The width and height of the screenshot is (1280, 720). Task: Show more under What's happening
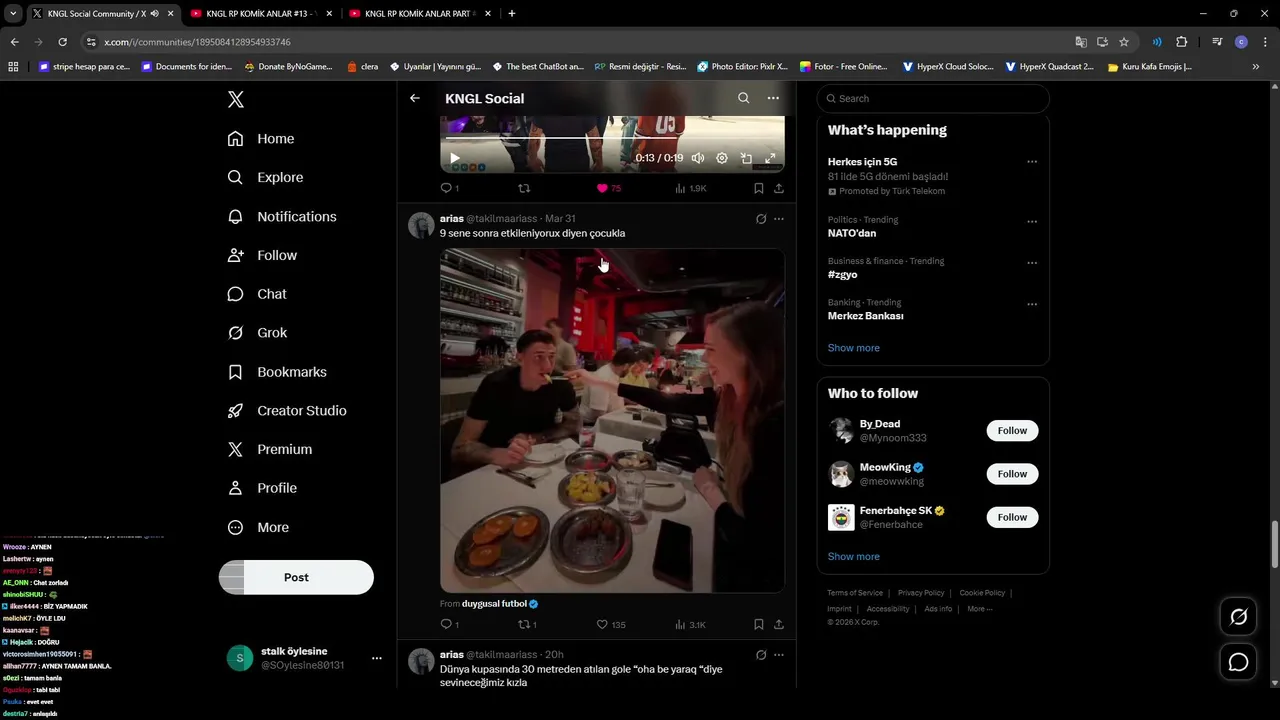[854, 348]
